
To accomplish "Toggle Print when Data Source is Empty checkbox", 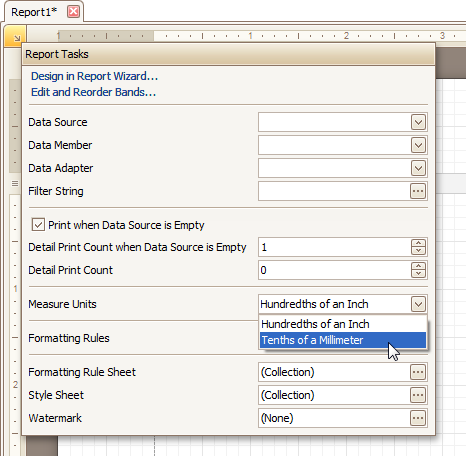I will (38, 225).
